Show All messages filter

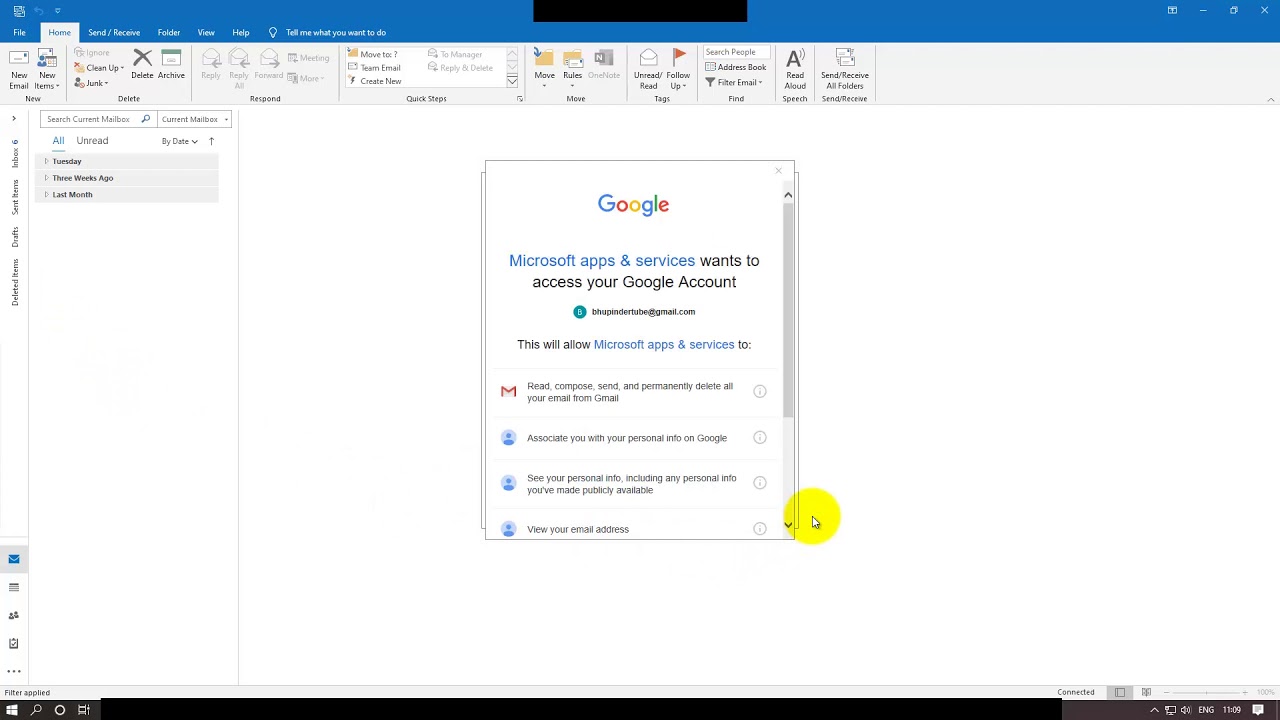point(58,141)
